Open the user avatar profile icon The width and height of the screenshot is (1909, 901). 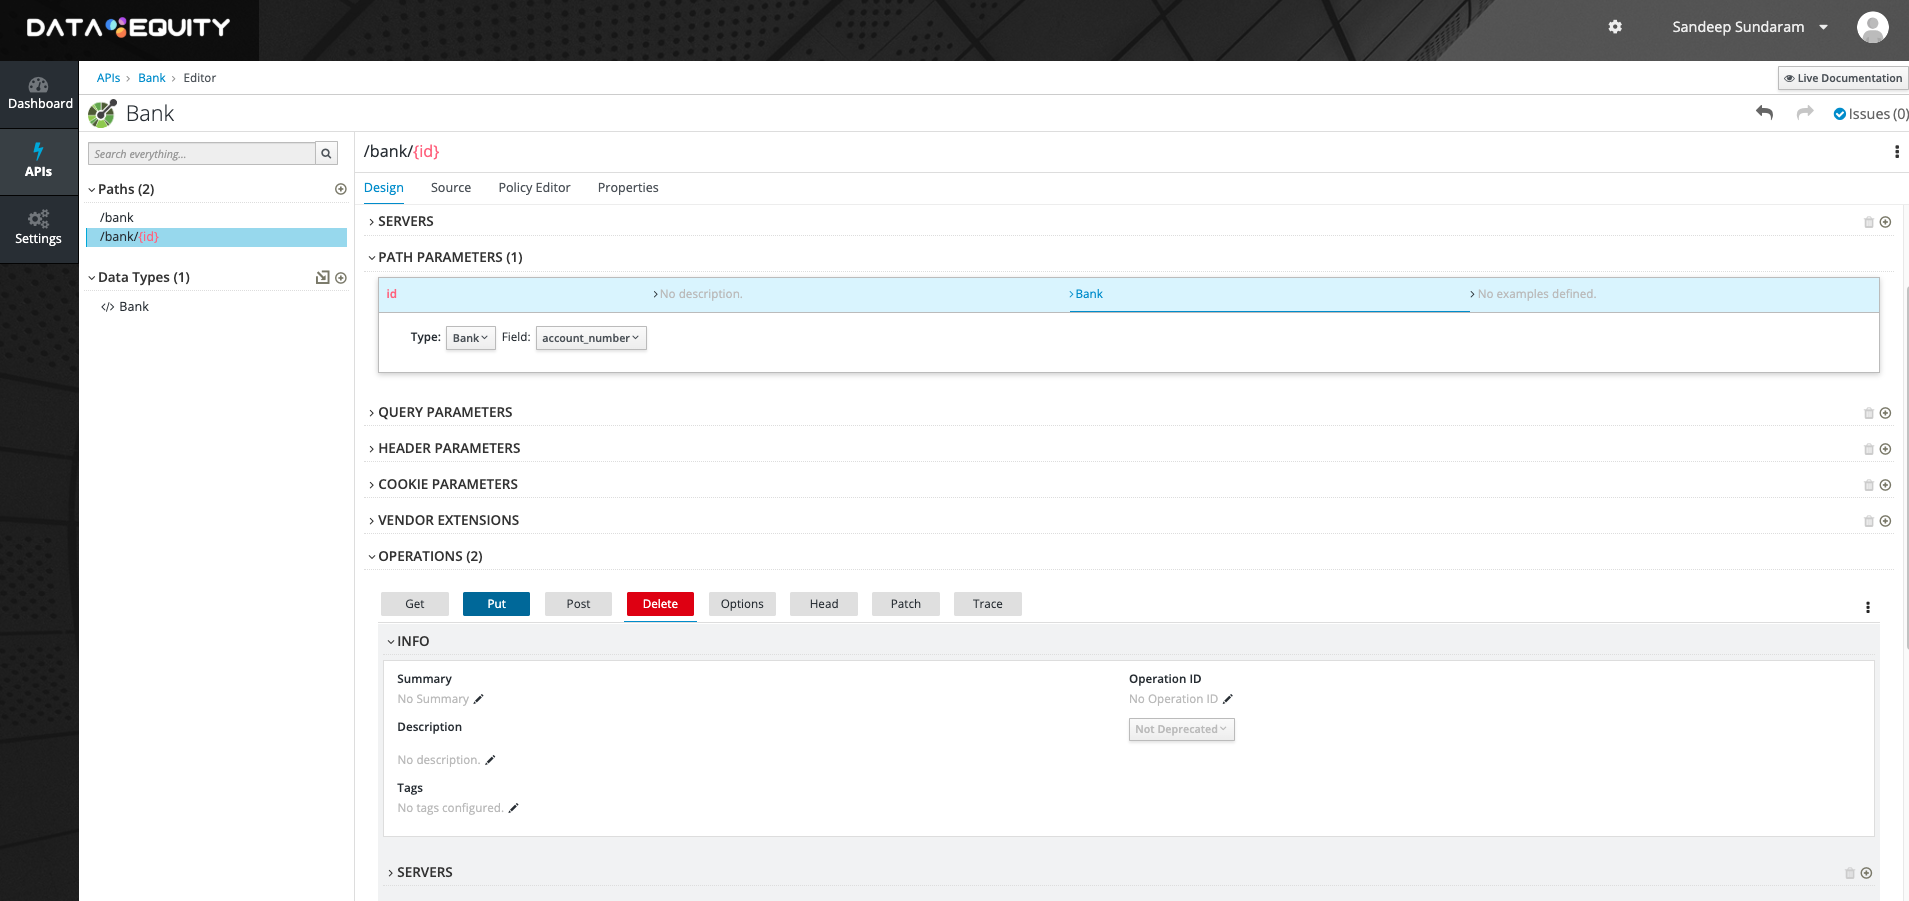point(1873,27)
